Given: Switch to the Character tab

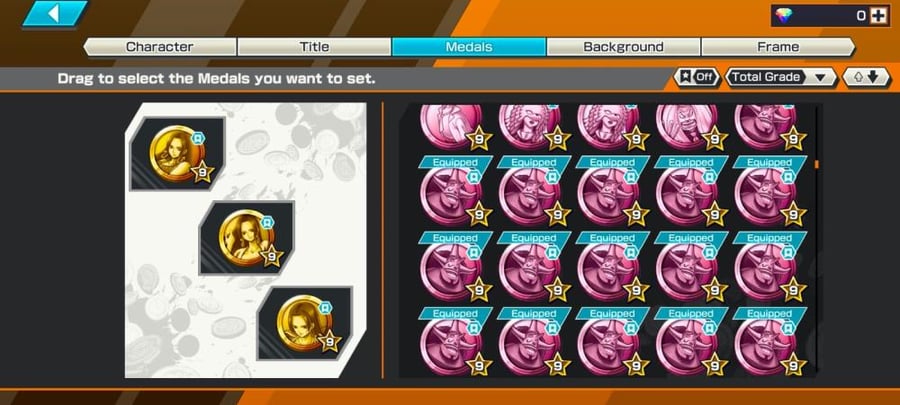Looking at the screenshot, I should 160,47.
